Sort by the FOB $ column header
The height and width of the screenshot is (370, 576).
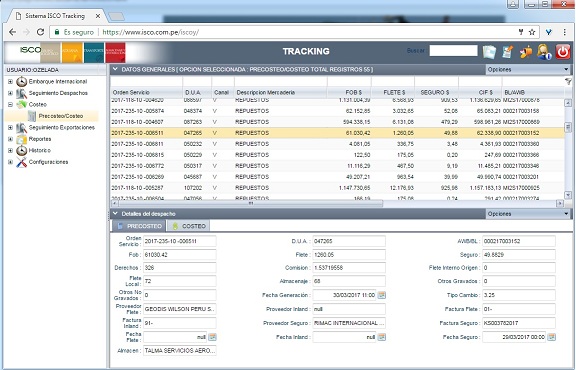point(349,93)
